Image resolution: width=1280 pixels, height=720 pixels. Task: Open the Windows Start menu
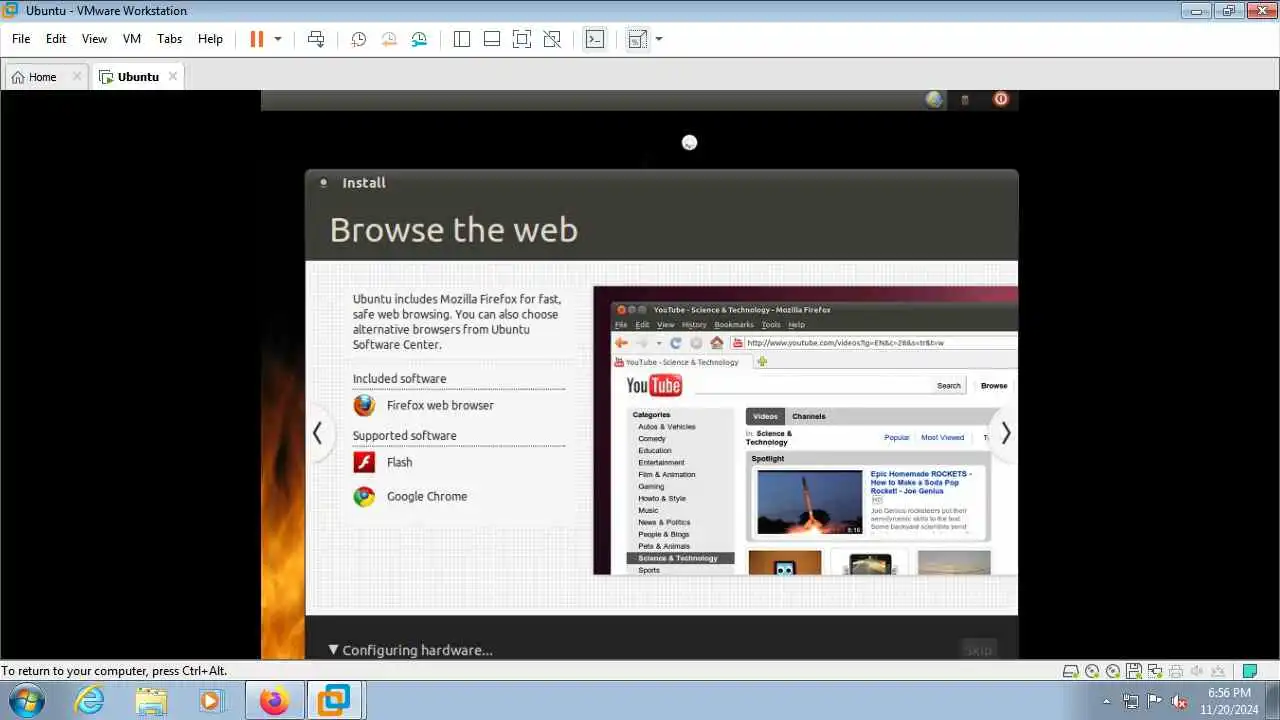25,700
